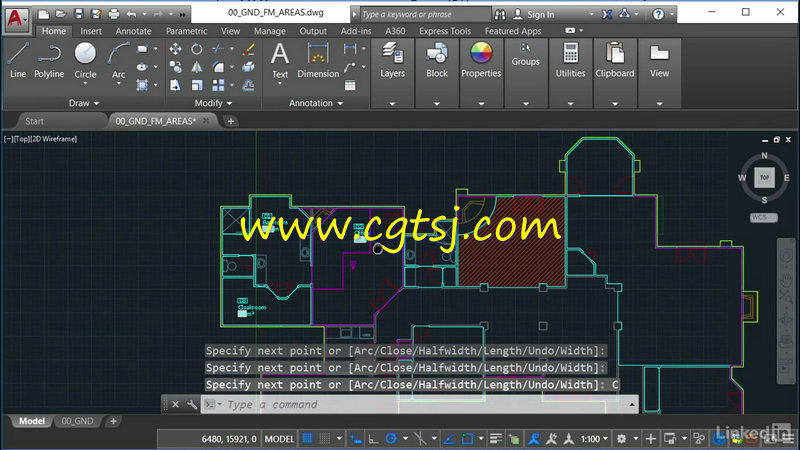Toggle drawing grid display

[x=307, y=439]
